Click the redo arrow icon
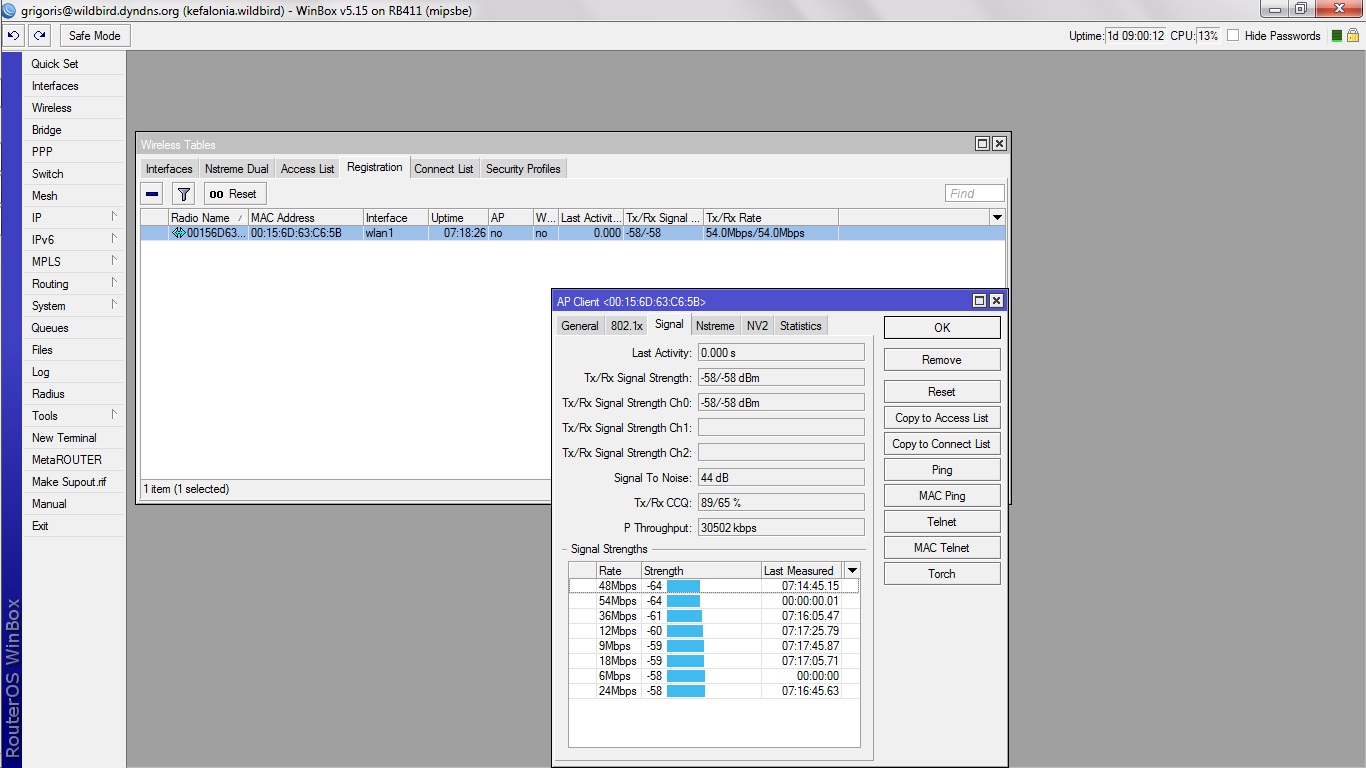Image resolution: width=1366 pixels, height=768 pixels. [x=39, y=36]
